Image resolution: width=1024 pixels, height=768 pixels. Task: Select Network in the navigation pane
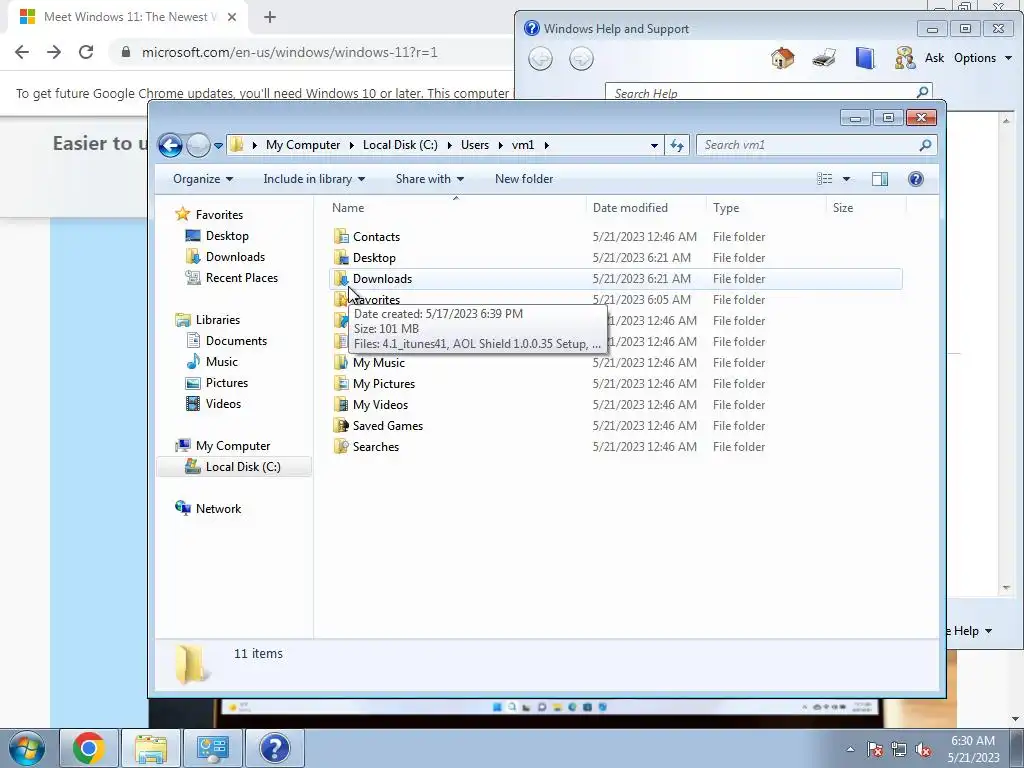click(208, 509)
